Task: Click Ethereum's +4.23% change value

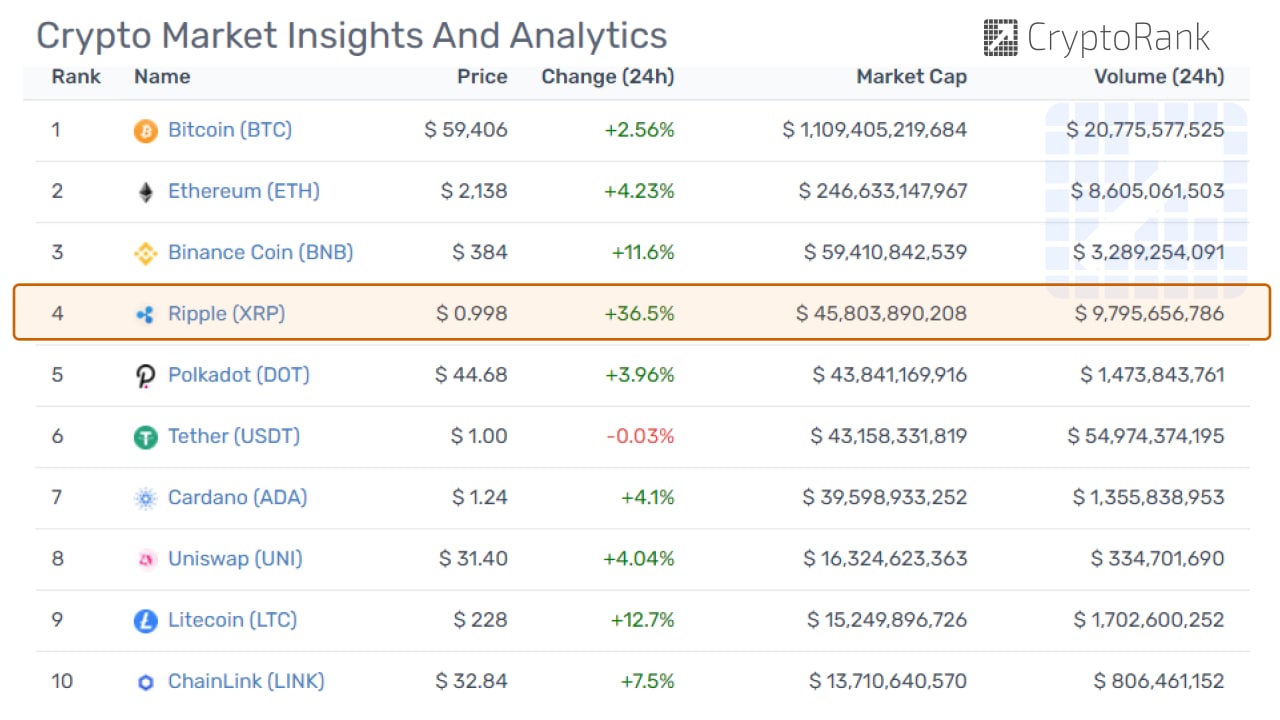Action: click(640, 191)
